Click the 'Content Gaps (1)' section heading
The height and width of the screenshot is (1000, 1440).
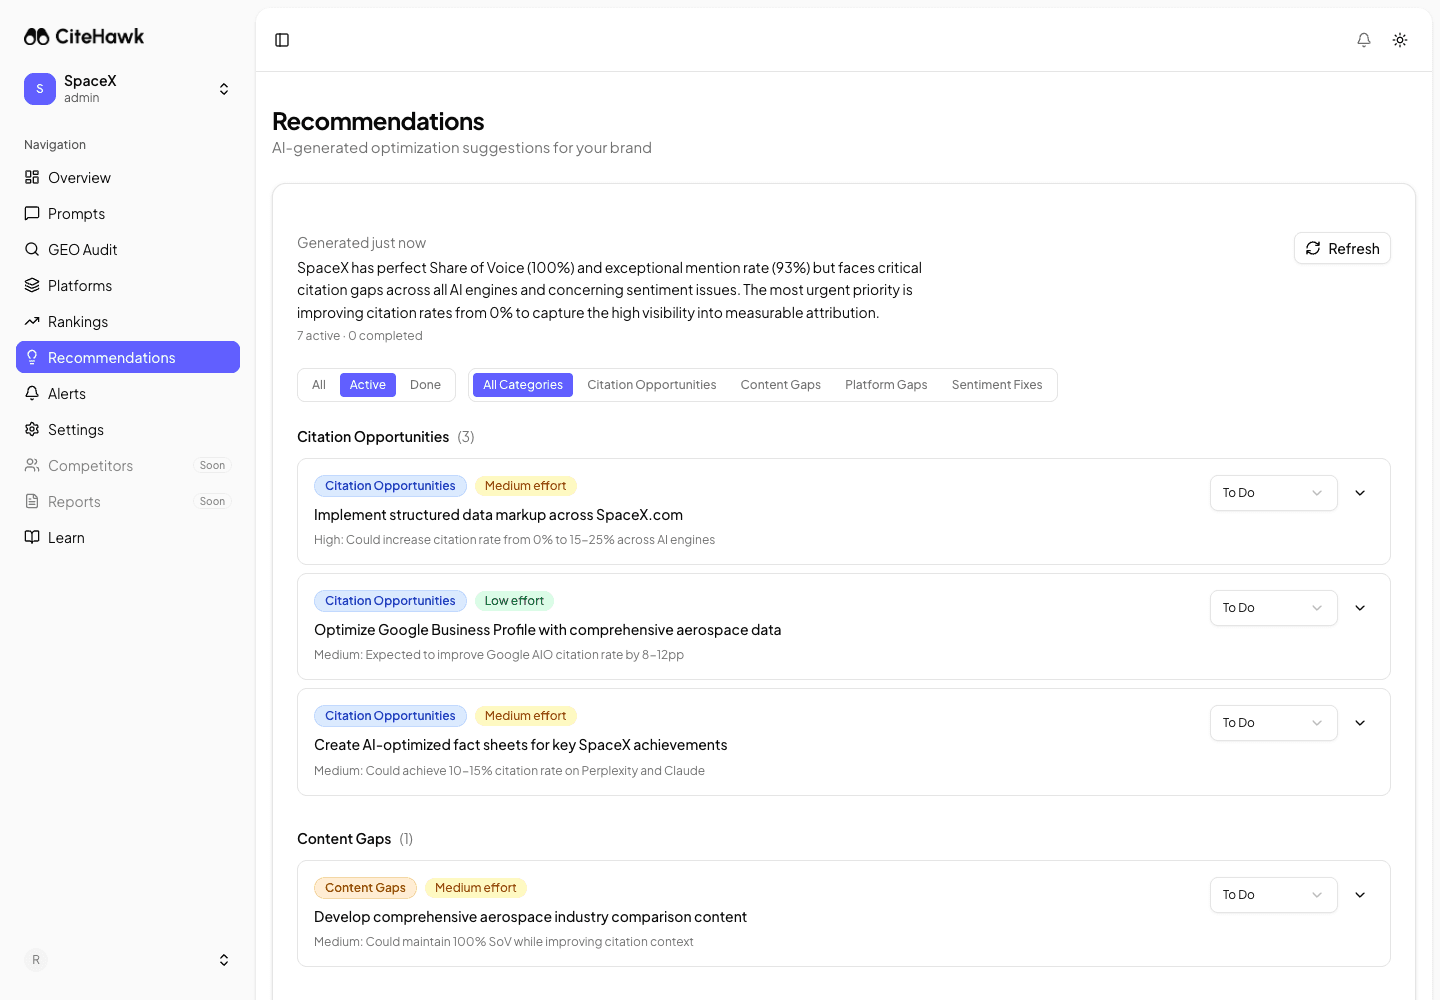click(x=355, y=839)
